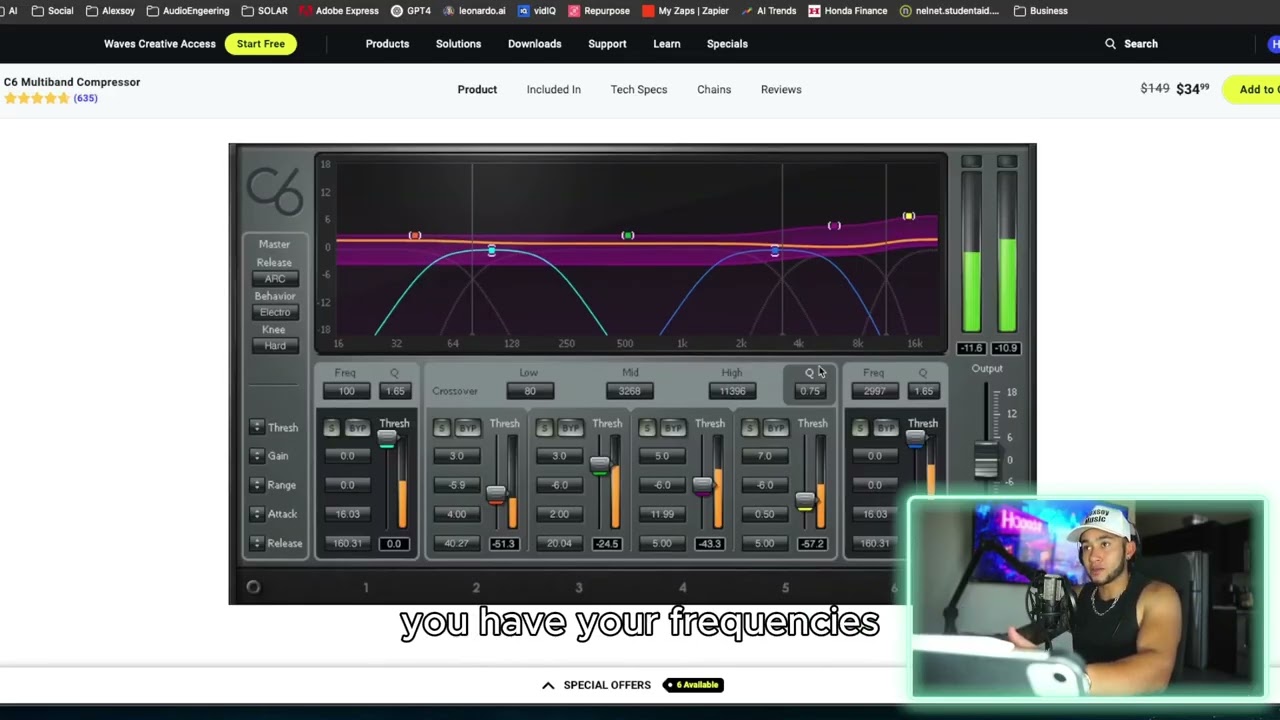Bypass band 4 with its BYP button

pyautogui.click(x=673, y=428)
